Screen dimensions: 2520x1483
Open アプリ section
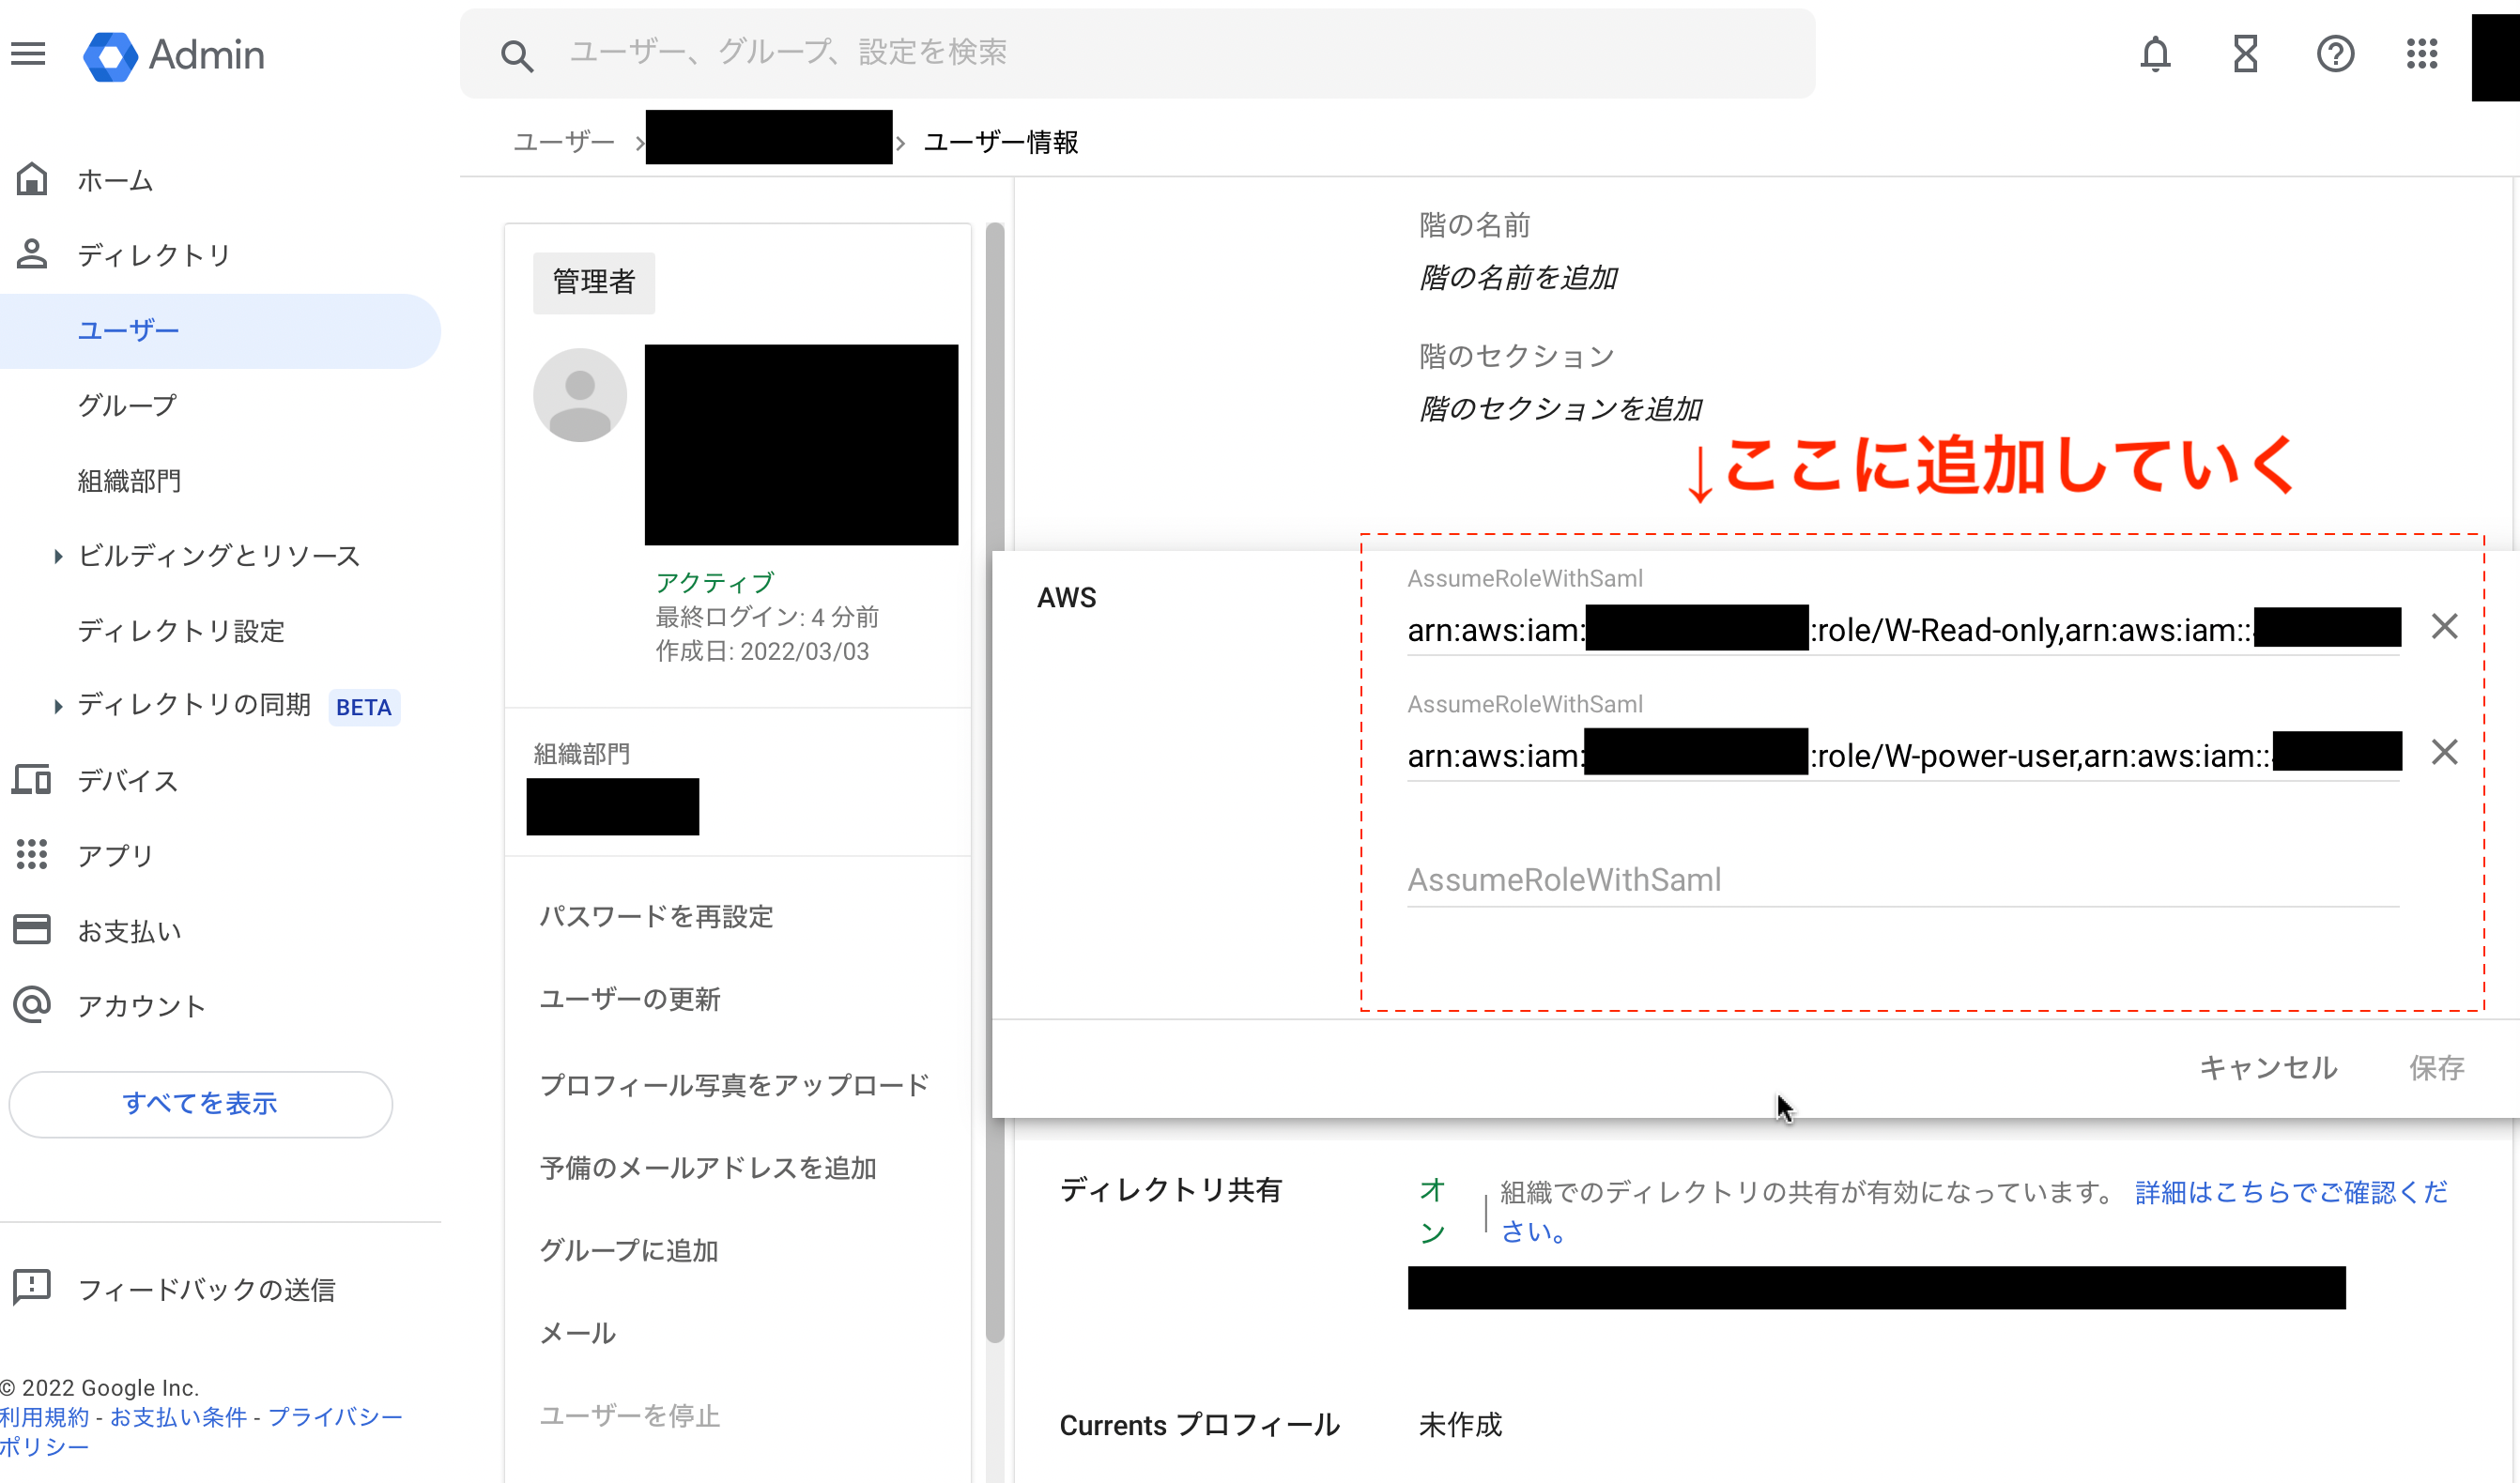click(116, 856)
